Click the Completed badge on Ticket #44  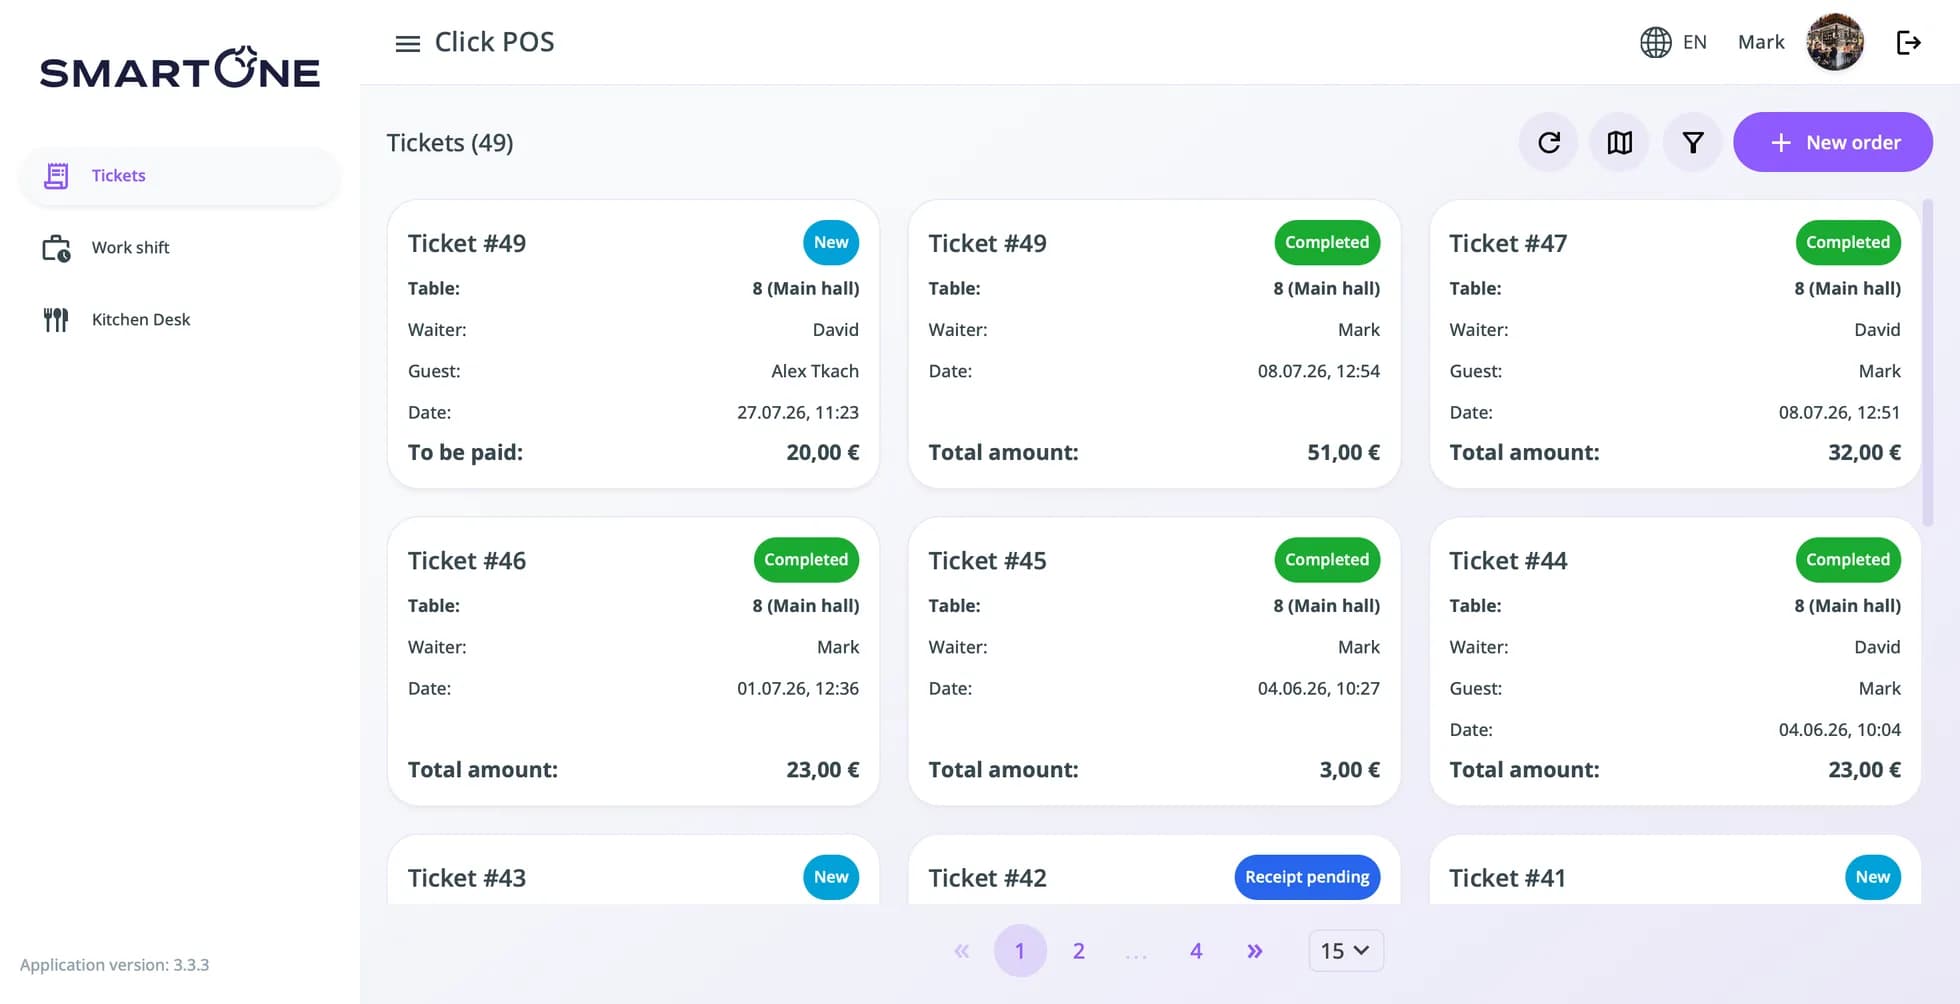[x=1848, y=559]
